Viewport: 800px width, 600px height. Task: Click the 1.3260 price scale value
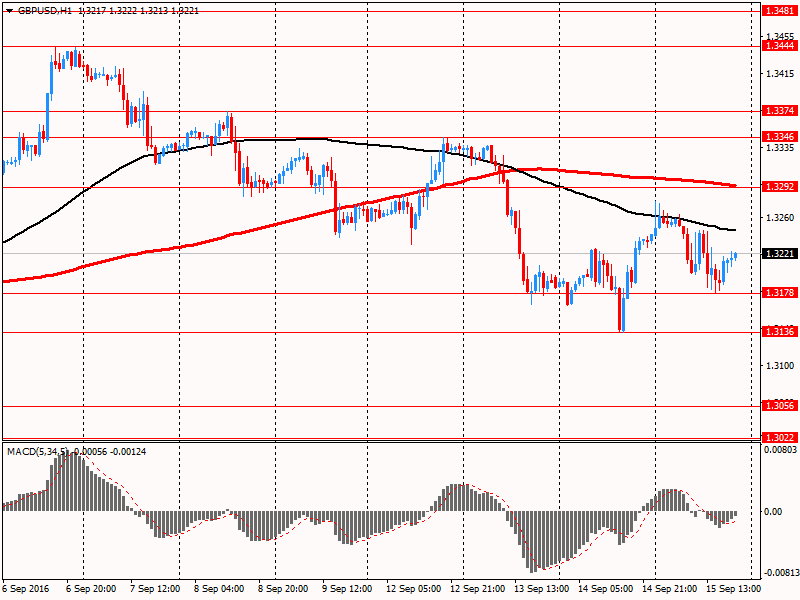pyautogui.click(x=780, y=218)
